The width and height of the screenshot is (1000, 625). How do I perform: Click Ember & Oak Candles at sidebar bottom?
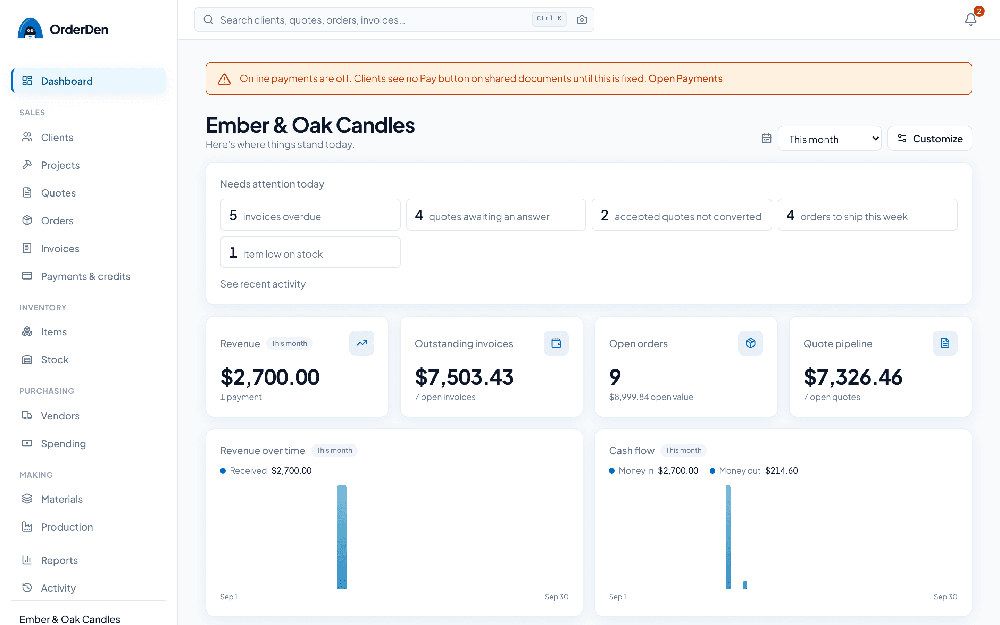pyautogui.click(x=70, y=619)
